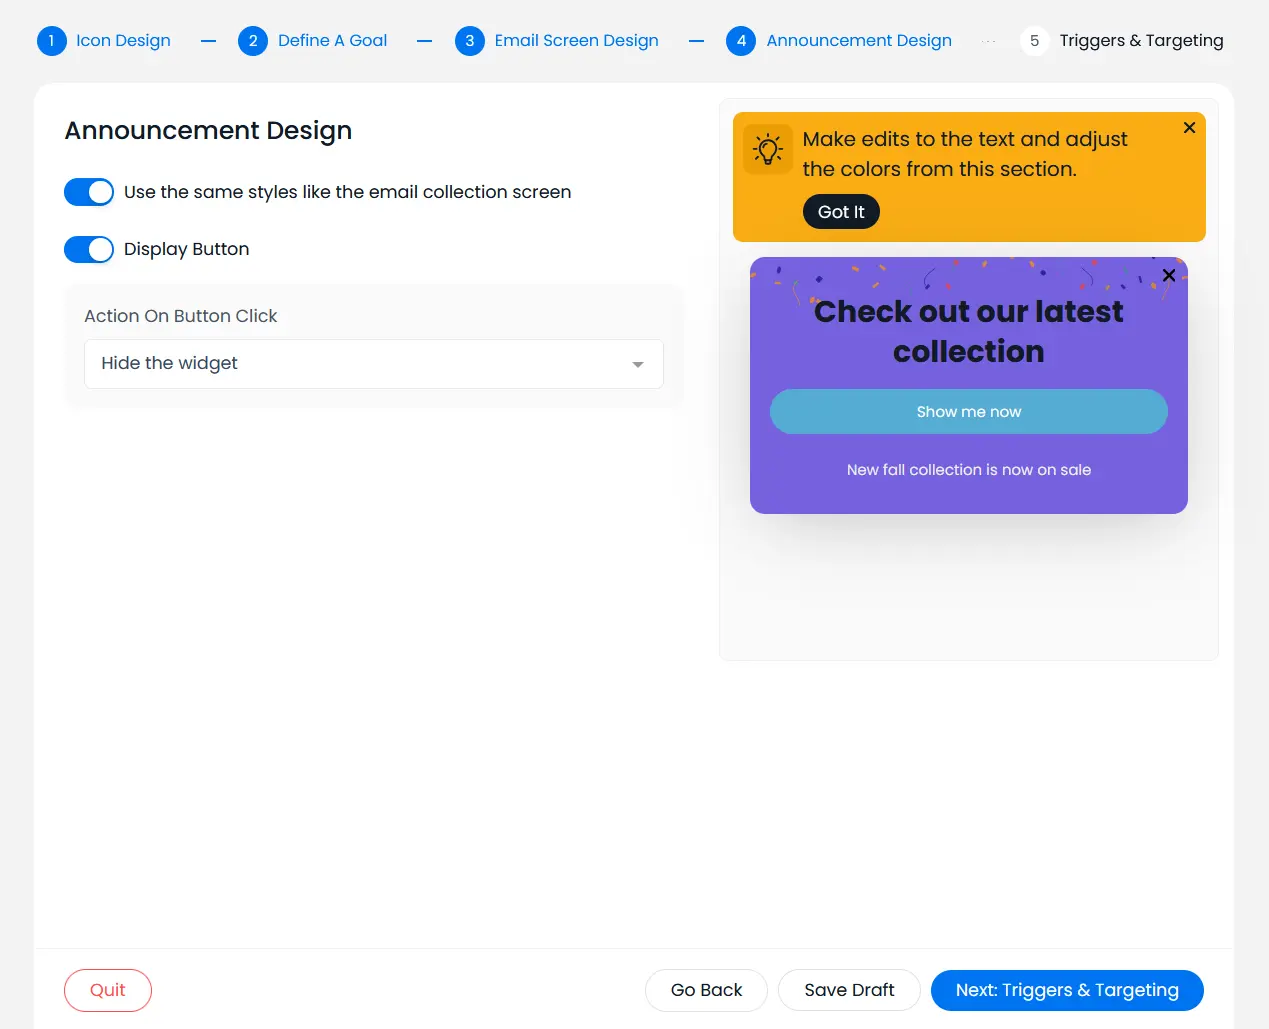The height and width of the screenshot is (1029, 1269).
Task: Click the dropdown arrow beside Hide the widget
Action: point(637,364)
